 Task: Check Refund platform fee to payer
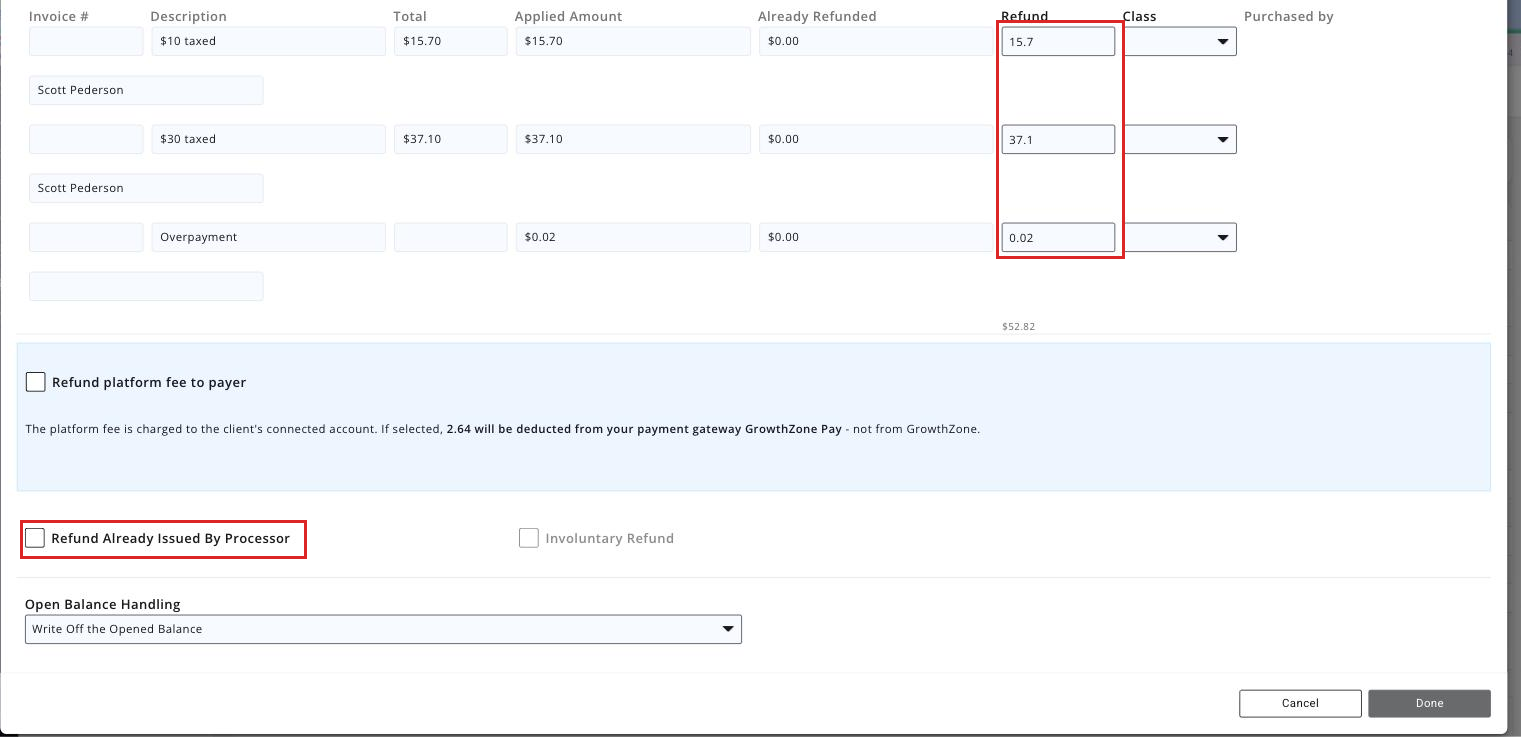coord(36,382)
